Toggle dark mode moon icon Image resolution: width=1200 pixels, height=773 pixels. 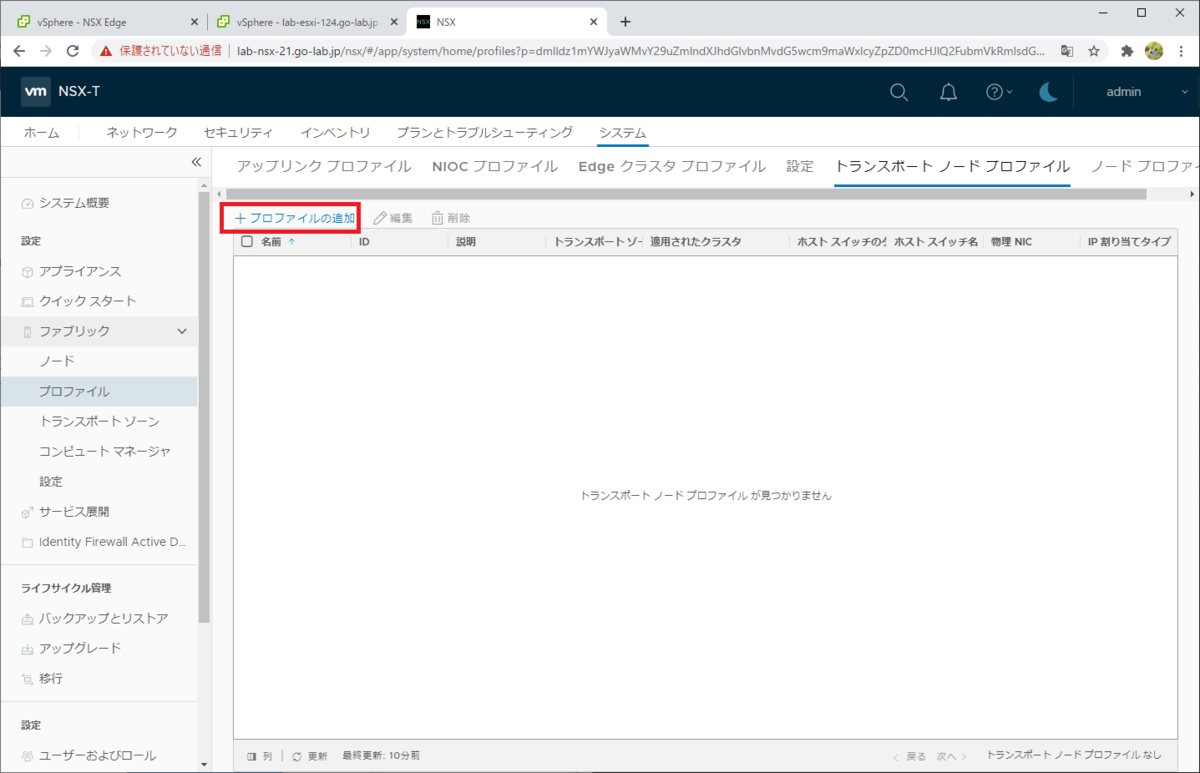1048,92
